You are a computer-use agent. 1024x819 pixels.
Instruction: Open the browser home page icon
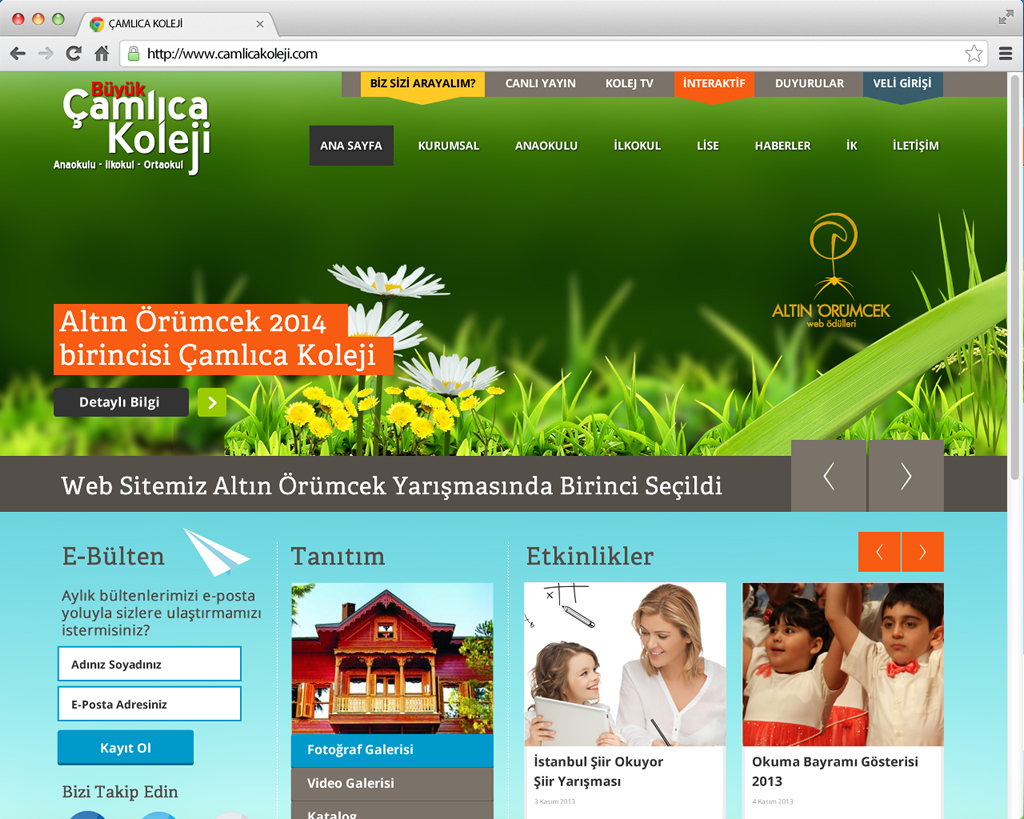[102, 54]
